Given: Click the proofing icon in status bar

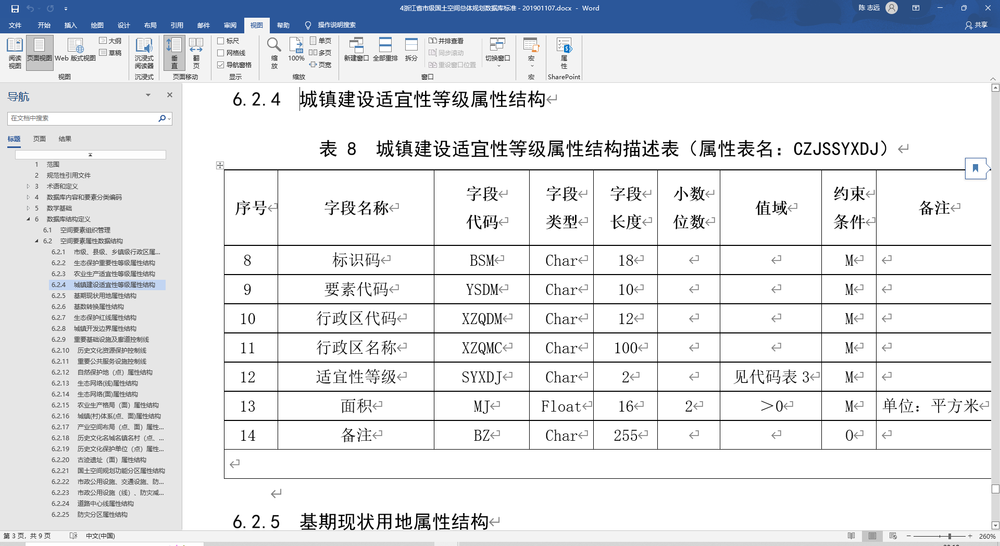Looking at the screenshot, I should [73, 536].
